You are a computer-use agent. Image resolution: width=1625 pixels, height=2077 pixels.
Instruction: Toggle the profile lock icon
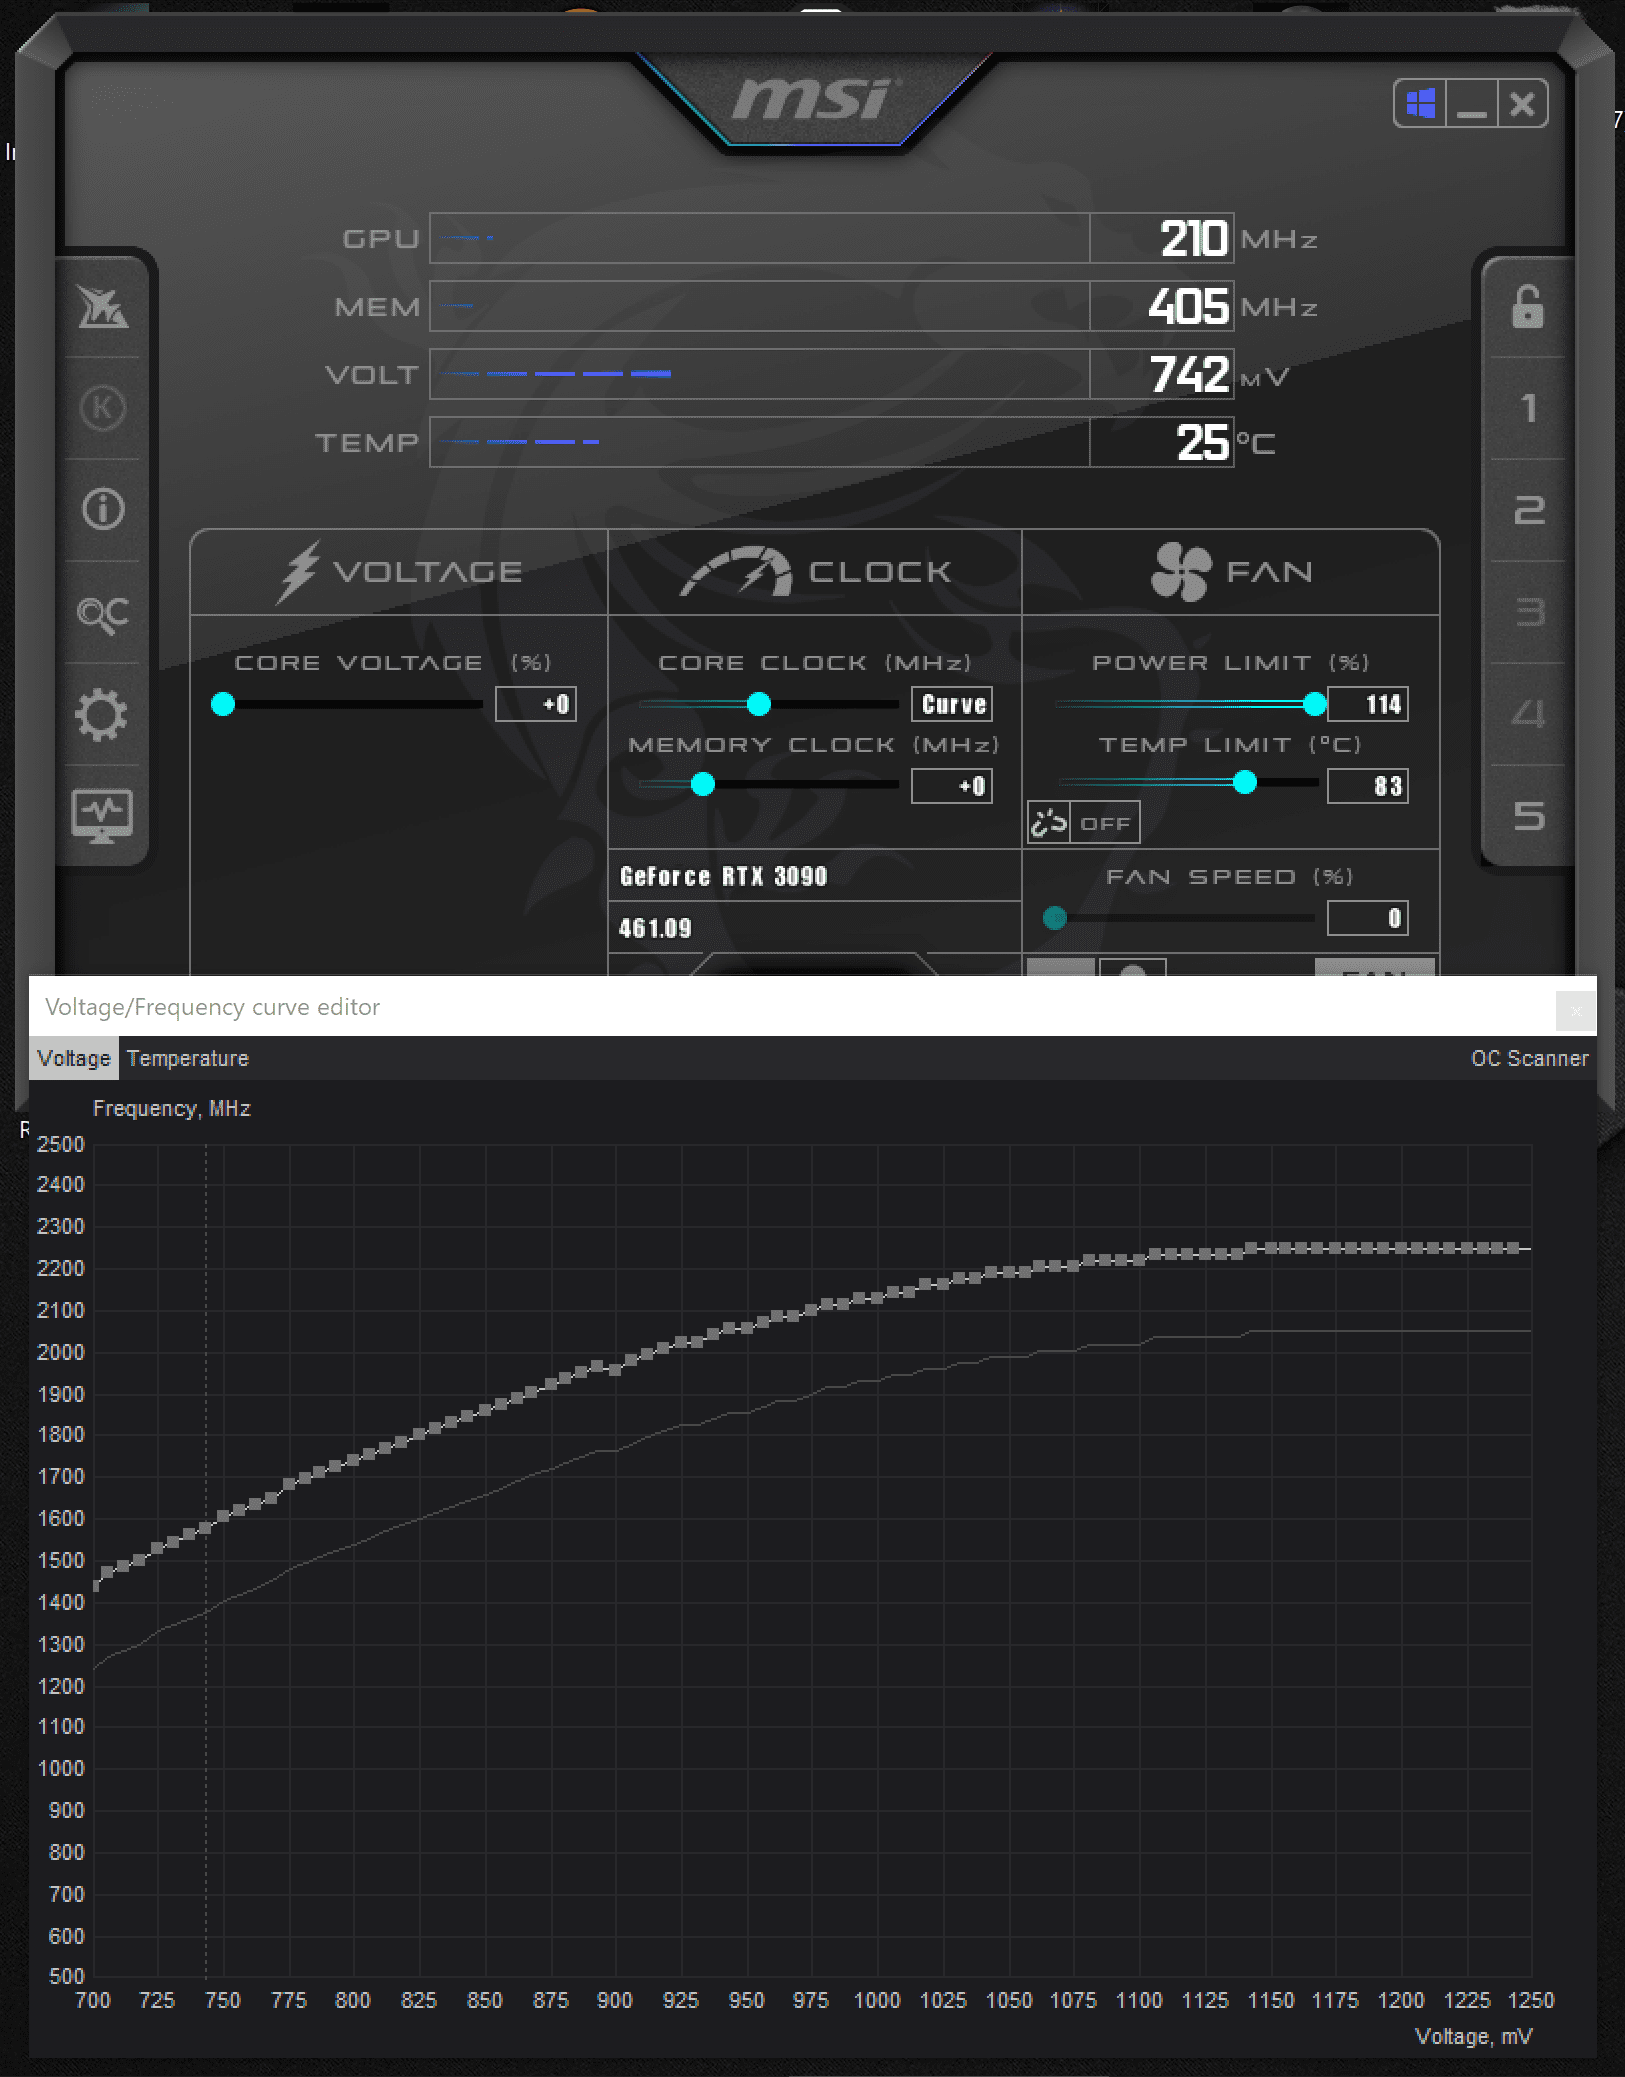(x=1527, y=306)
